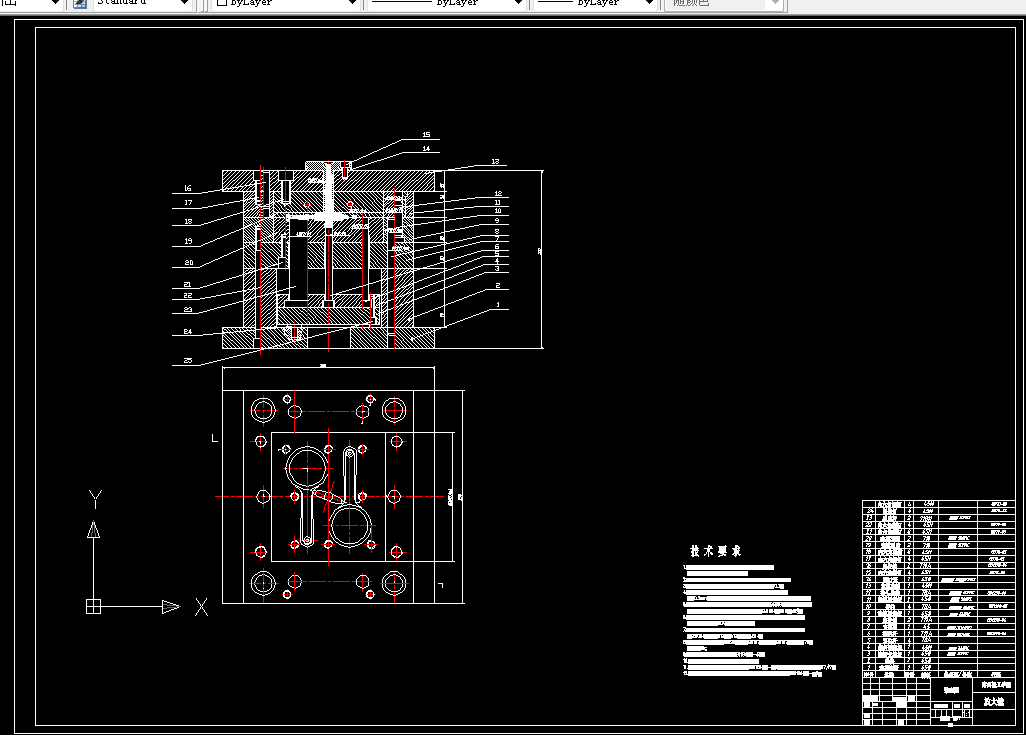Click the X axis label of UCS icon

pos(202,607)
